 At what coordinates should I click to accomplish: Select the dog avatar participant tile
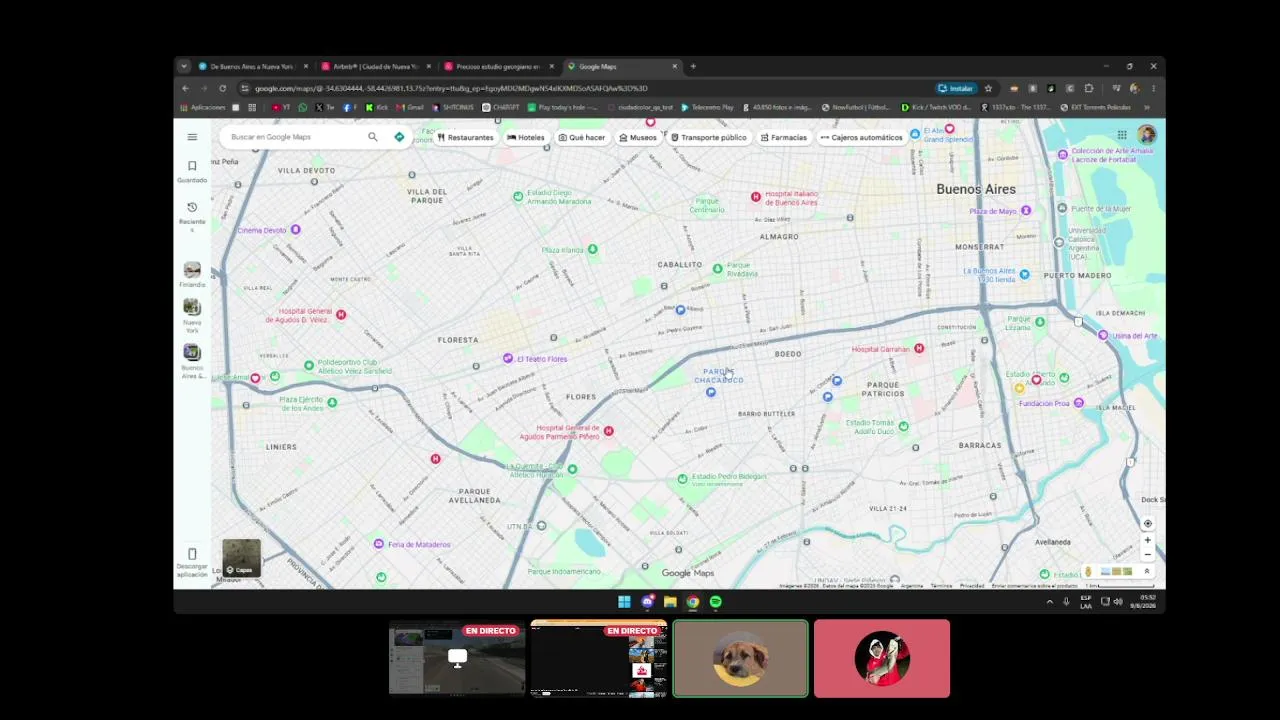pyautogui.click(x=740, y=658)
